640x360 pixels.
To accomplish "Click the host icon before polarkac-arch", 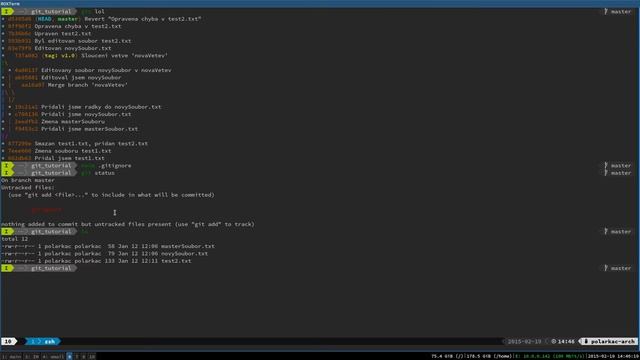I will [586, 341].
